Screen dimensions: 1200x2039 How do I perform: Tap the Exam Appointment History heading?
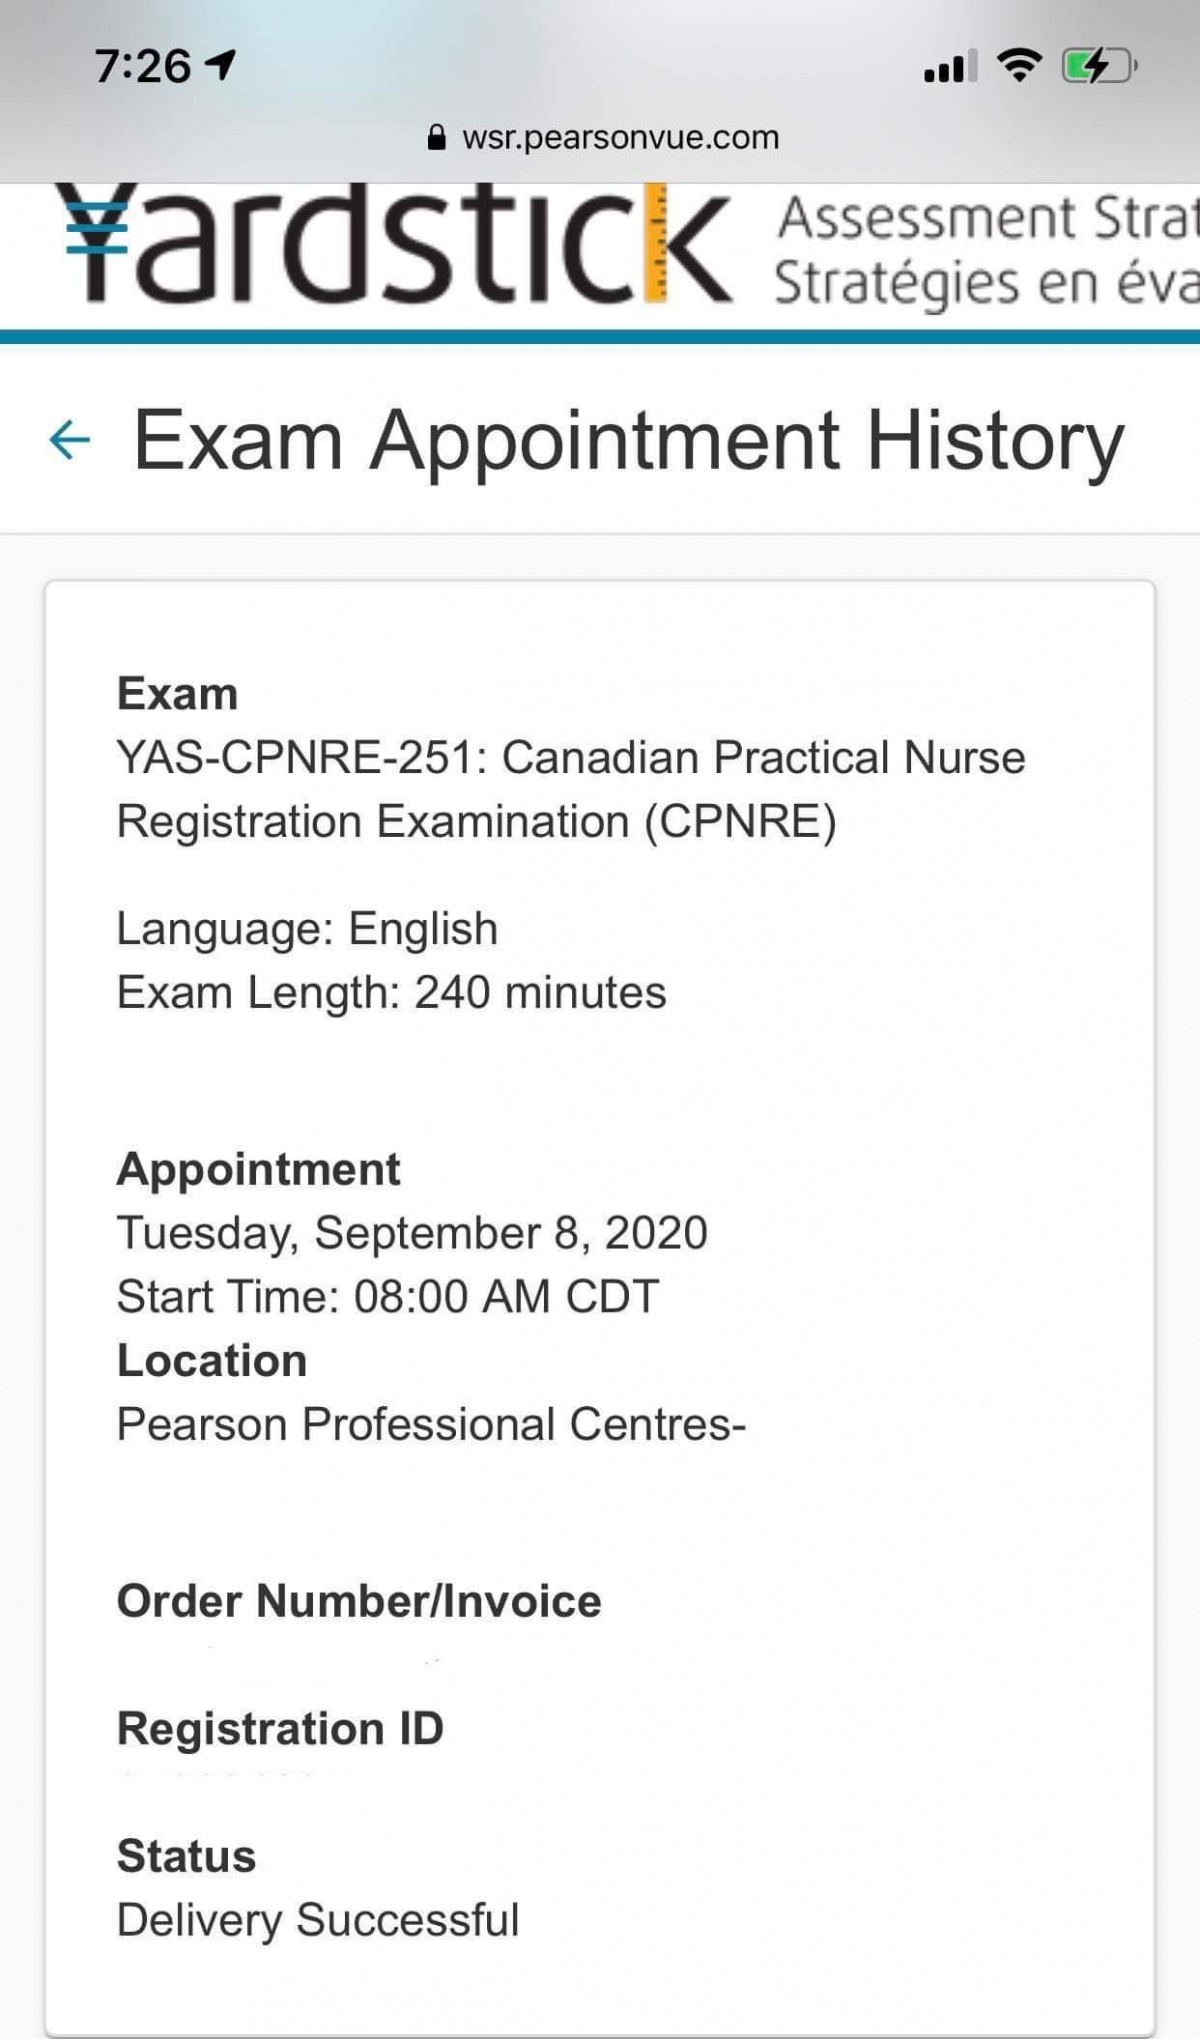point(629,440)
